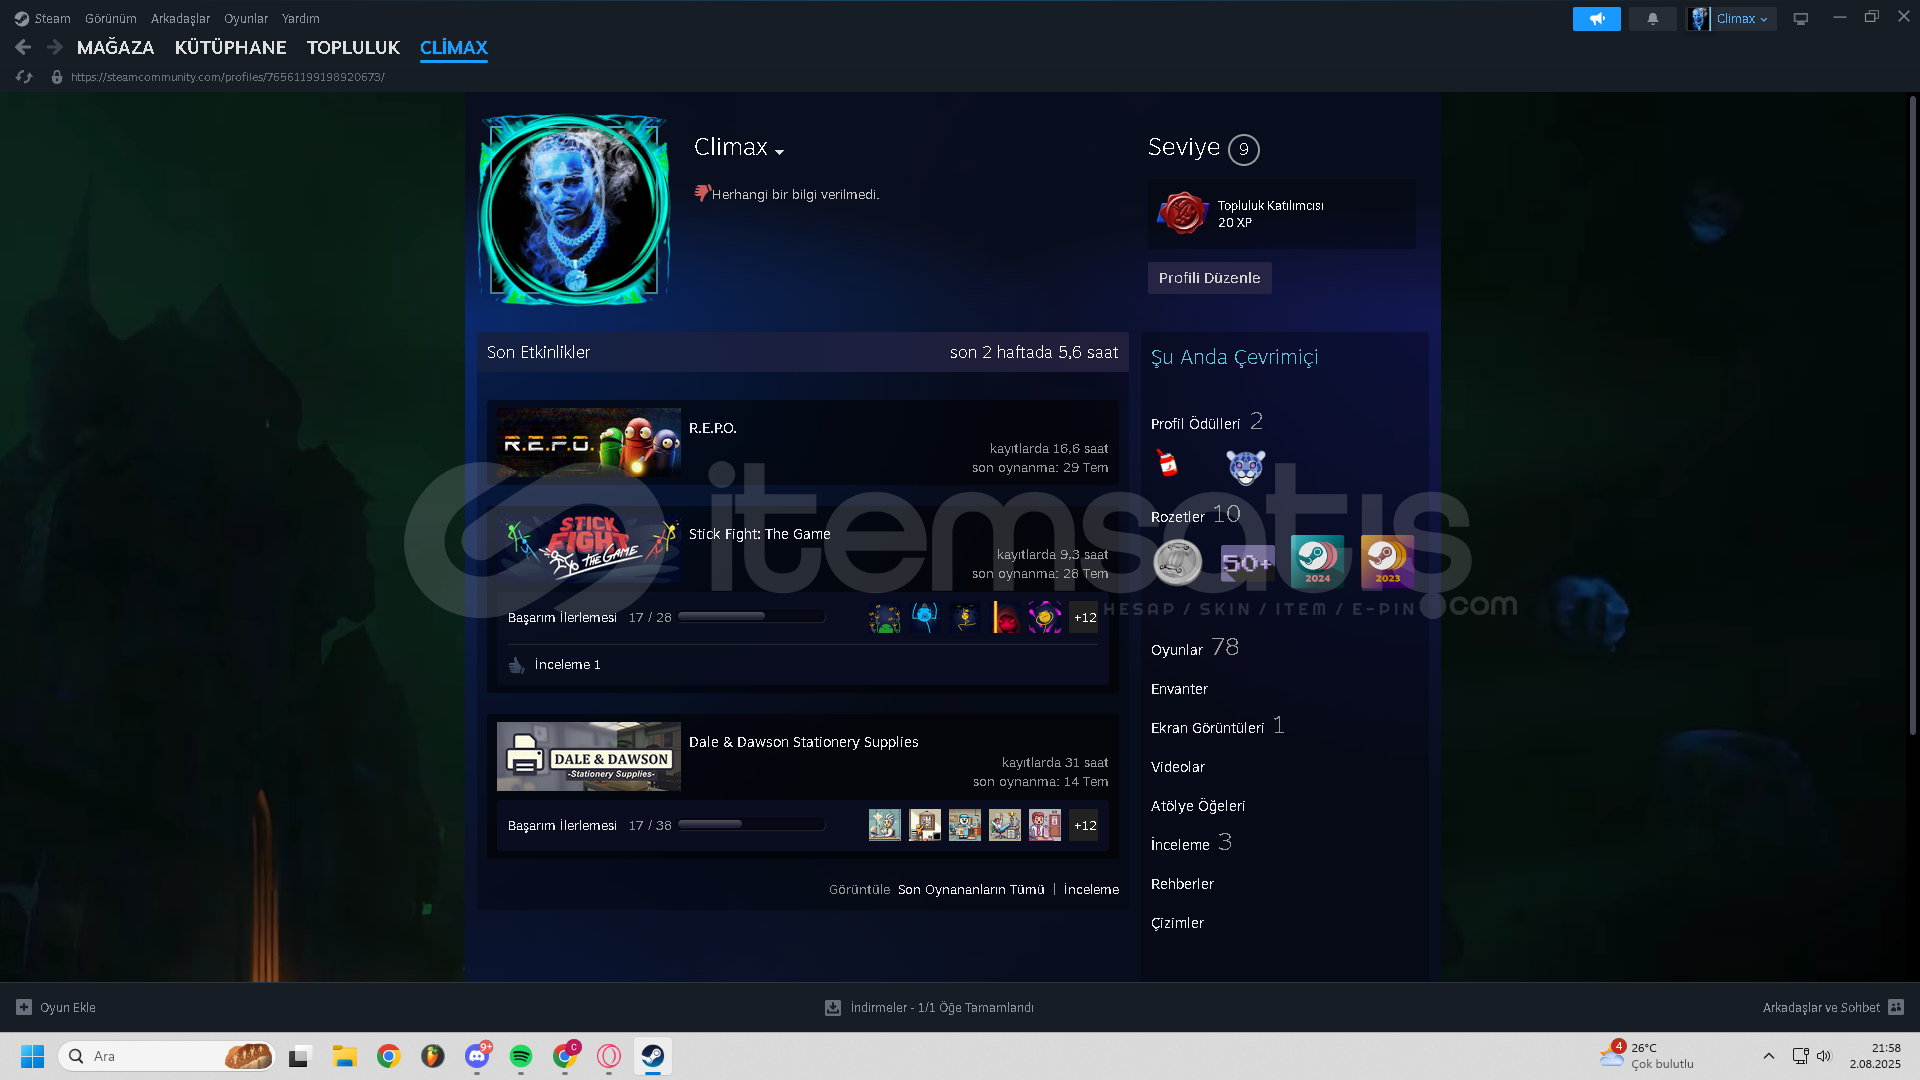
Task: View the blue tiger profile award
Action: (x=1245, y=467)
